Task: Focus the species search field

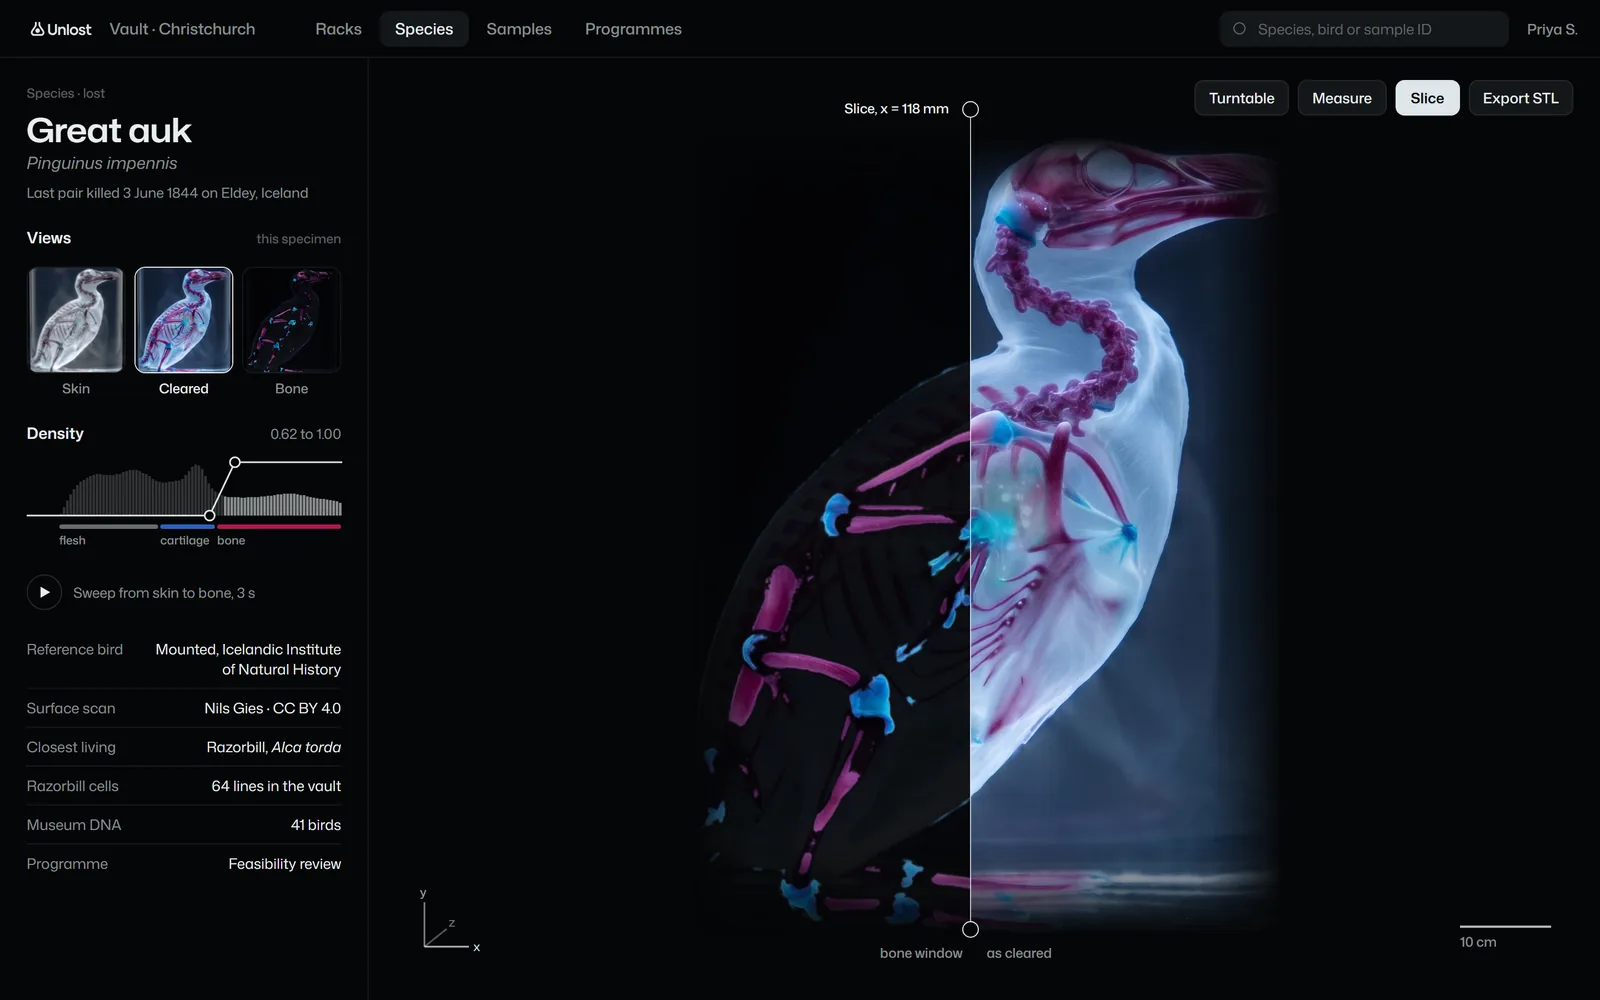Action: [x=1364, y=29]
